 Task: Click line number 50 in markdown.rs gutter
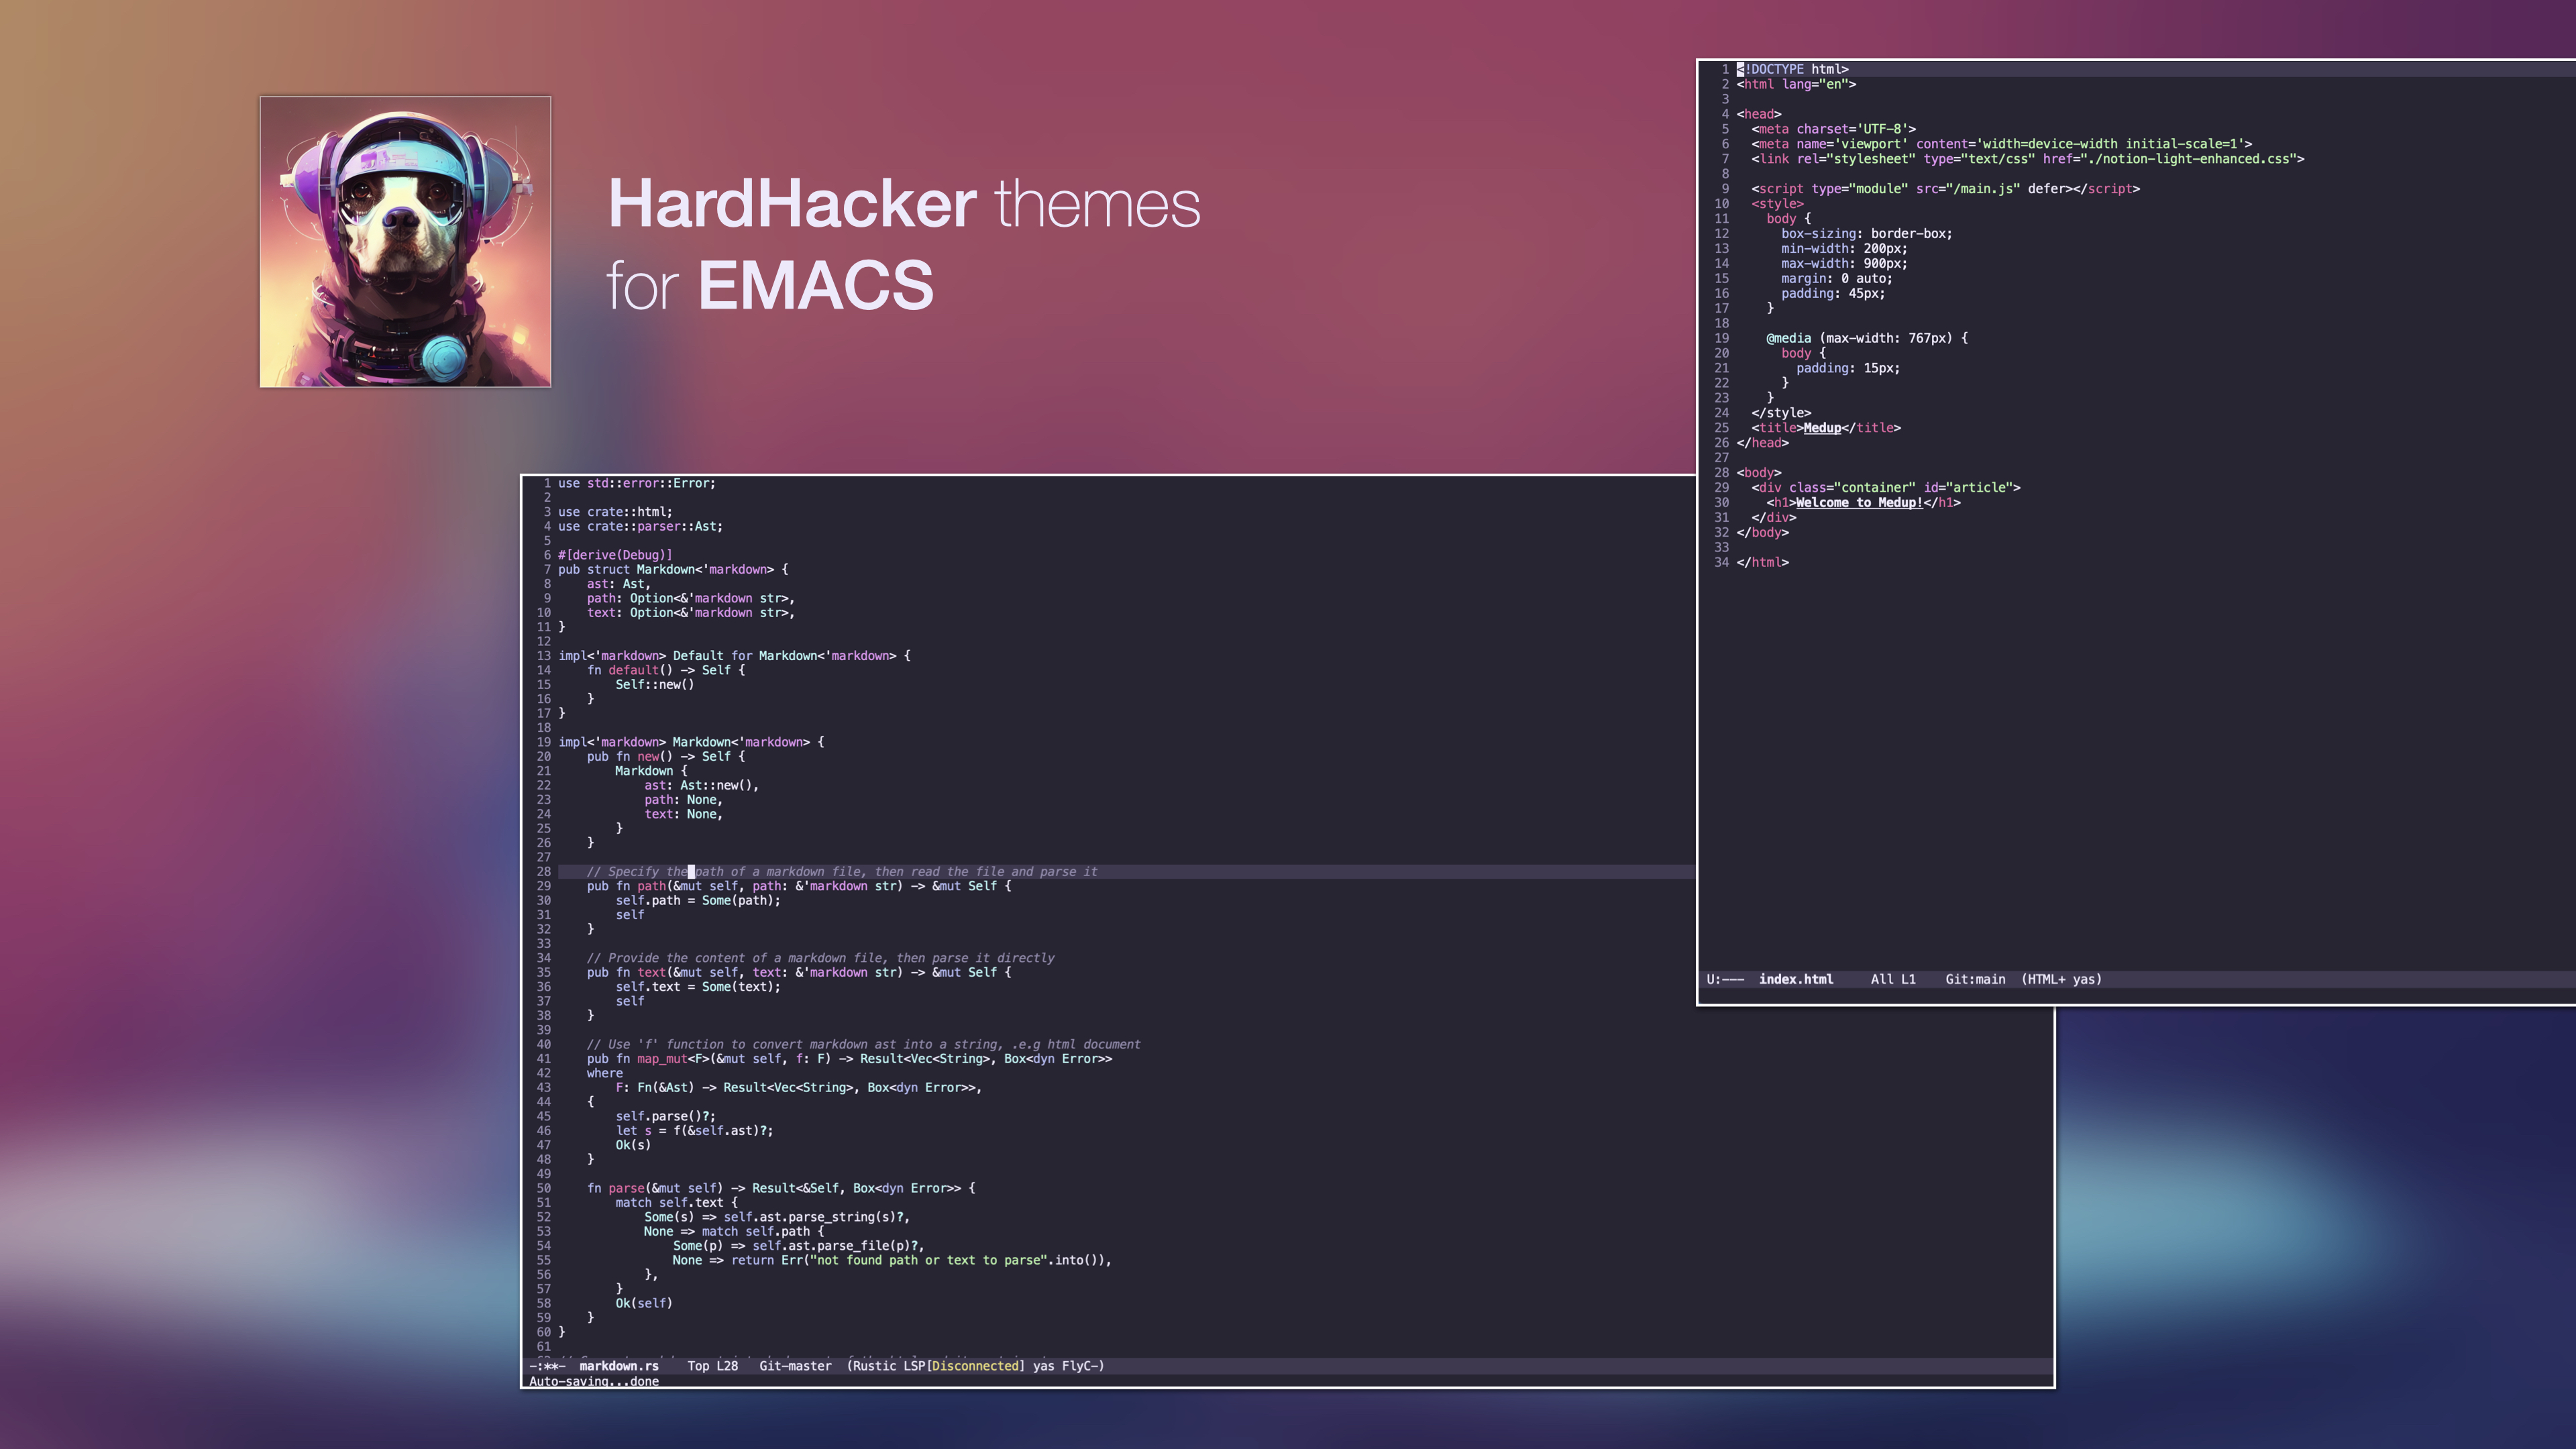point(543,1188)
